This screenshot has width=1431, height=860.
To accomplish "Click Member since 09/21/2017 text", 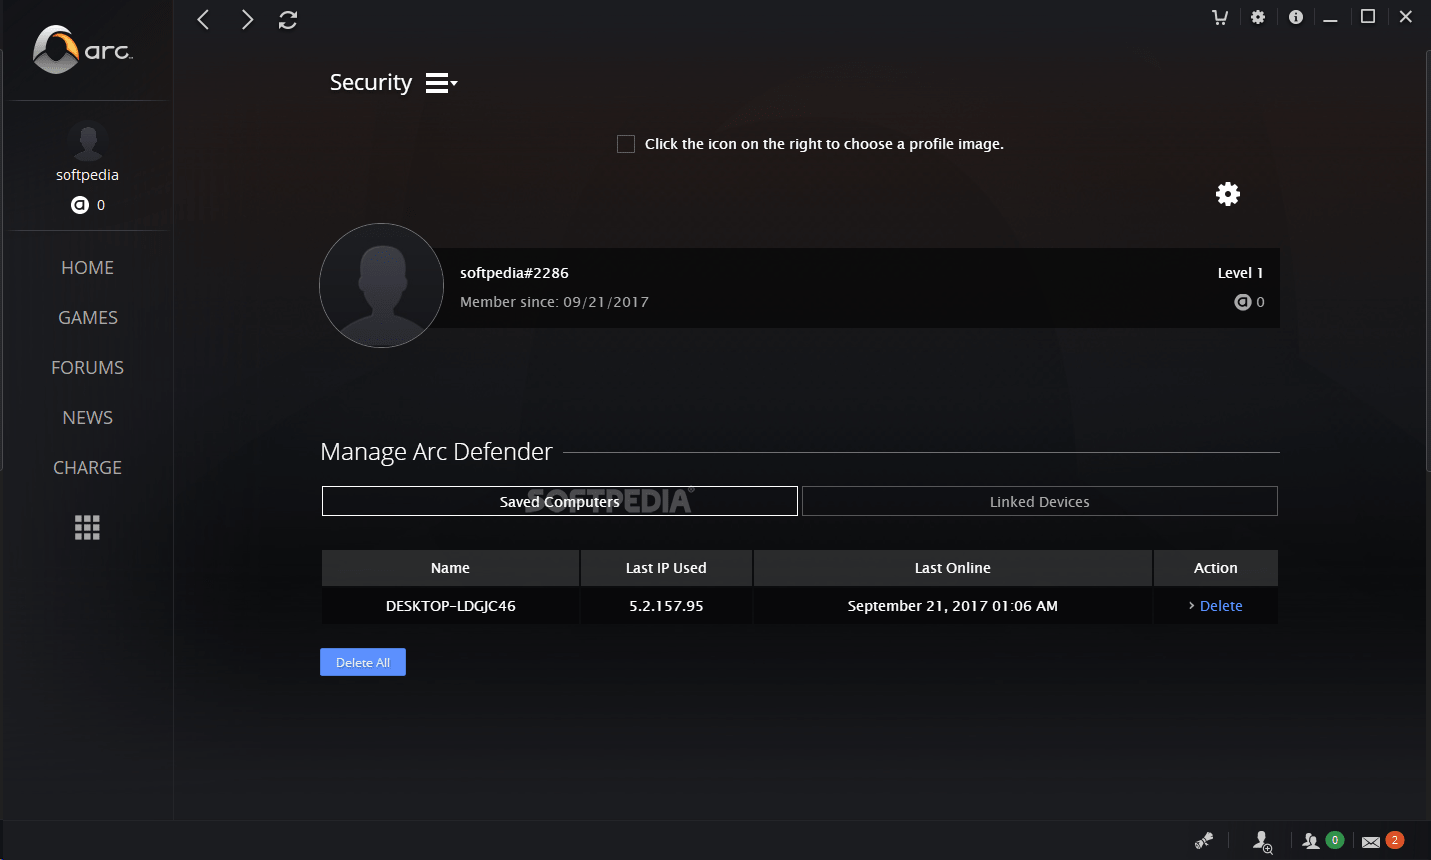I will (x=554, y=302).
